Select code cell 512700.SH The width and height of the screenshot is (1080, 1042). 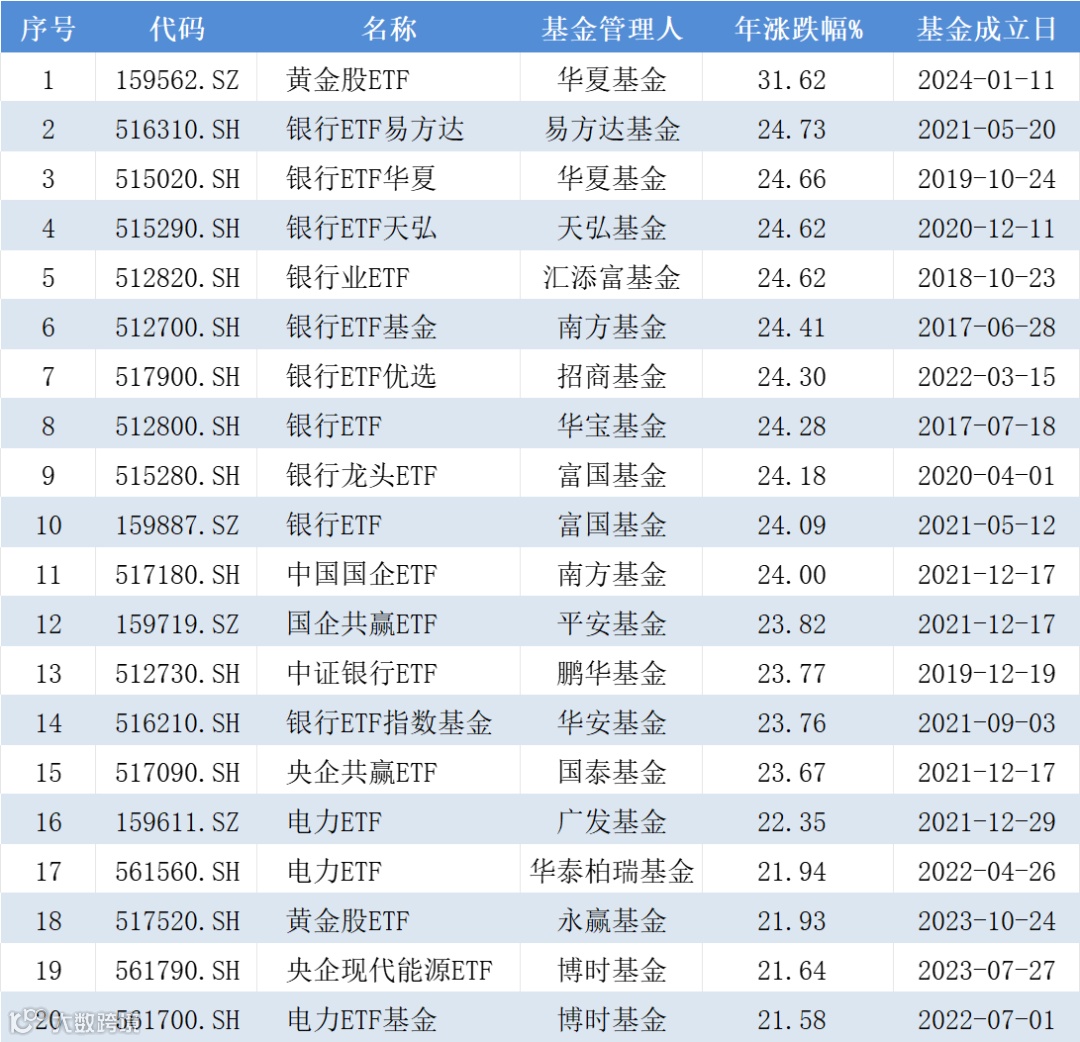coord(177,327)
